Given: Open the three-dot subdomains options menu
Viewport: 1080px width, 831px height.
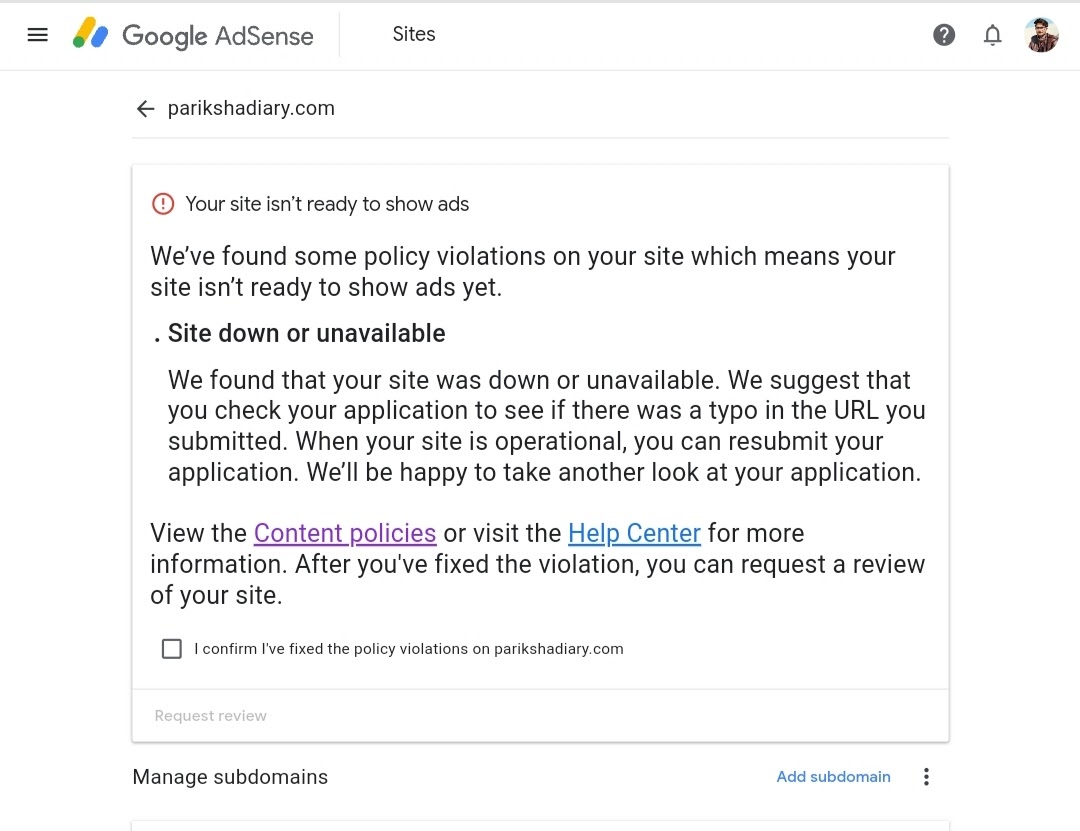Looking at the screenshot, I should point(926,777).
